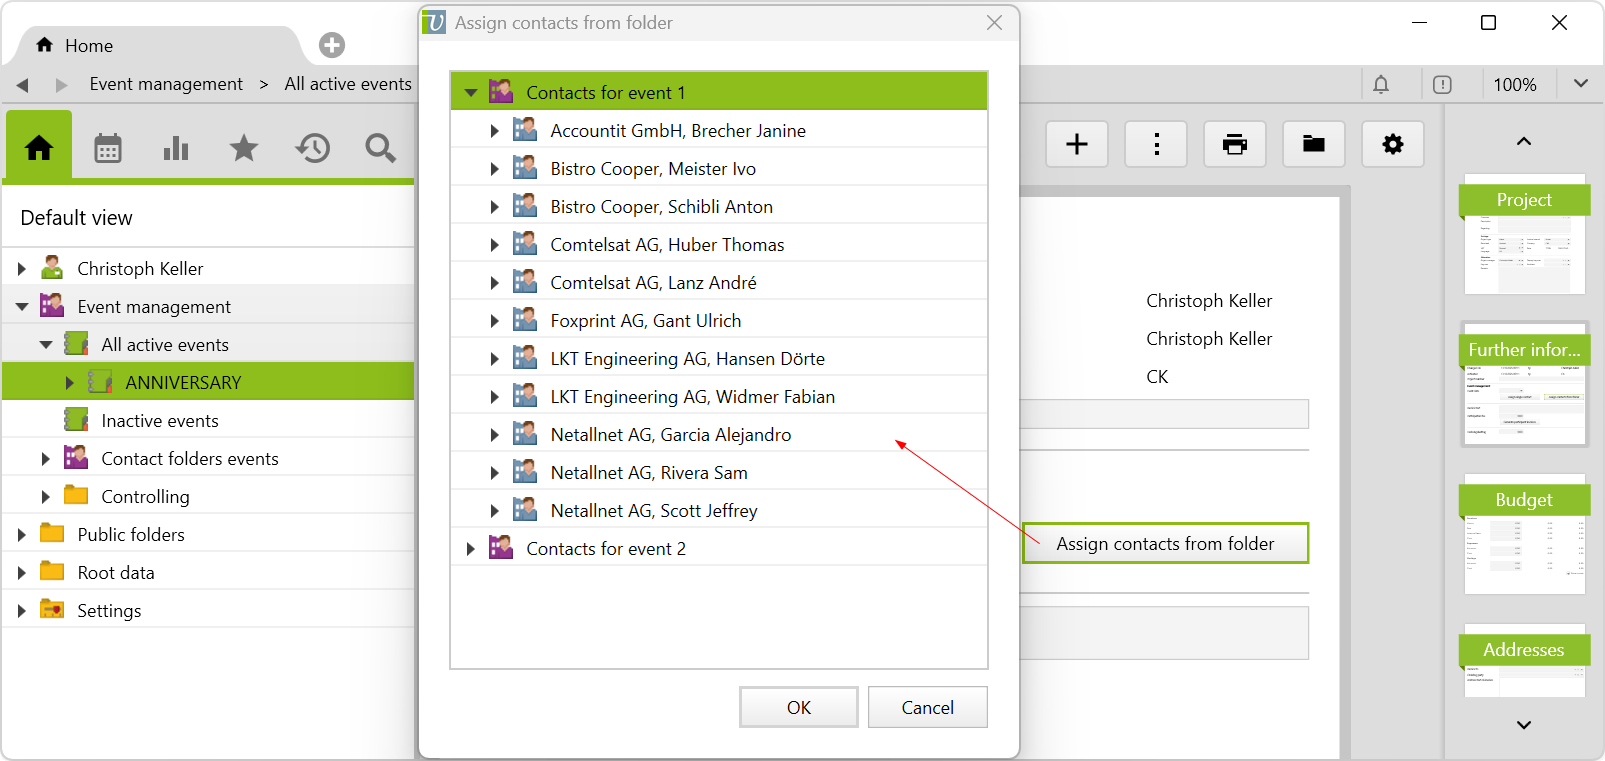Cancel the assign contacts dialog
Screen dimensions: 1605x761
(x=927, y=707)
